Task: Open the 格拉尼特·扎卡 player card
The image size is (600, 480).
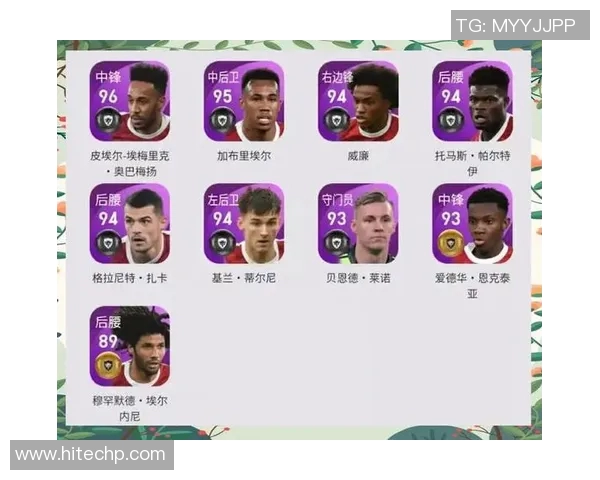Action: (x=130, y=224)
